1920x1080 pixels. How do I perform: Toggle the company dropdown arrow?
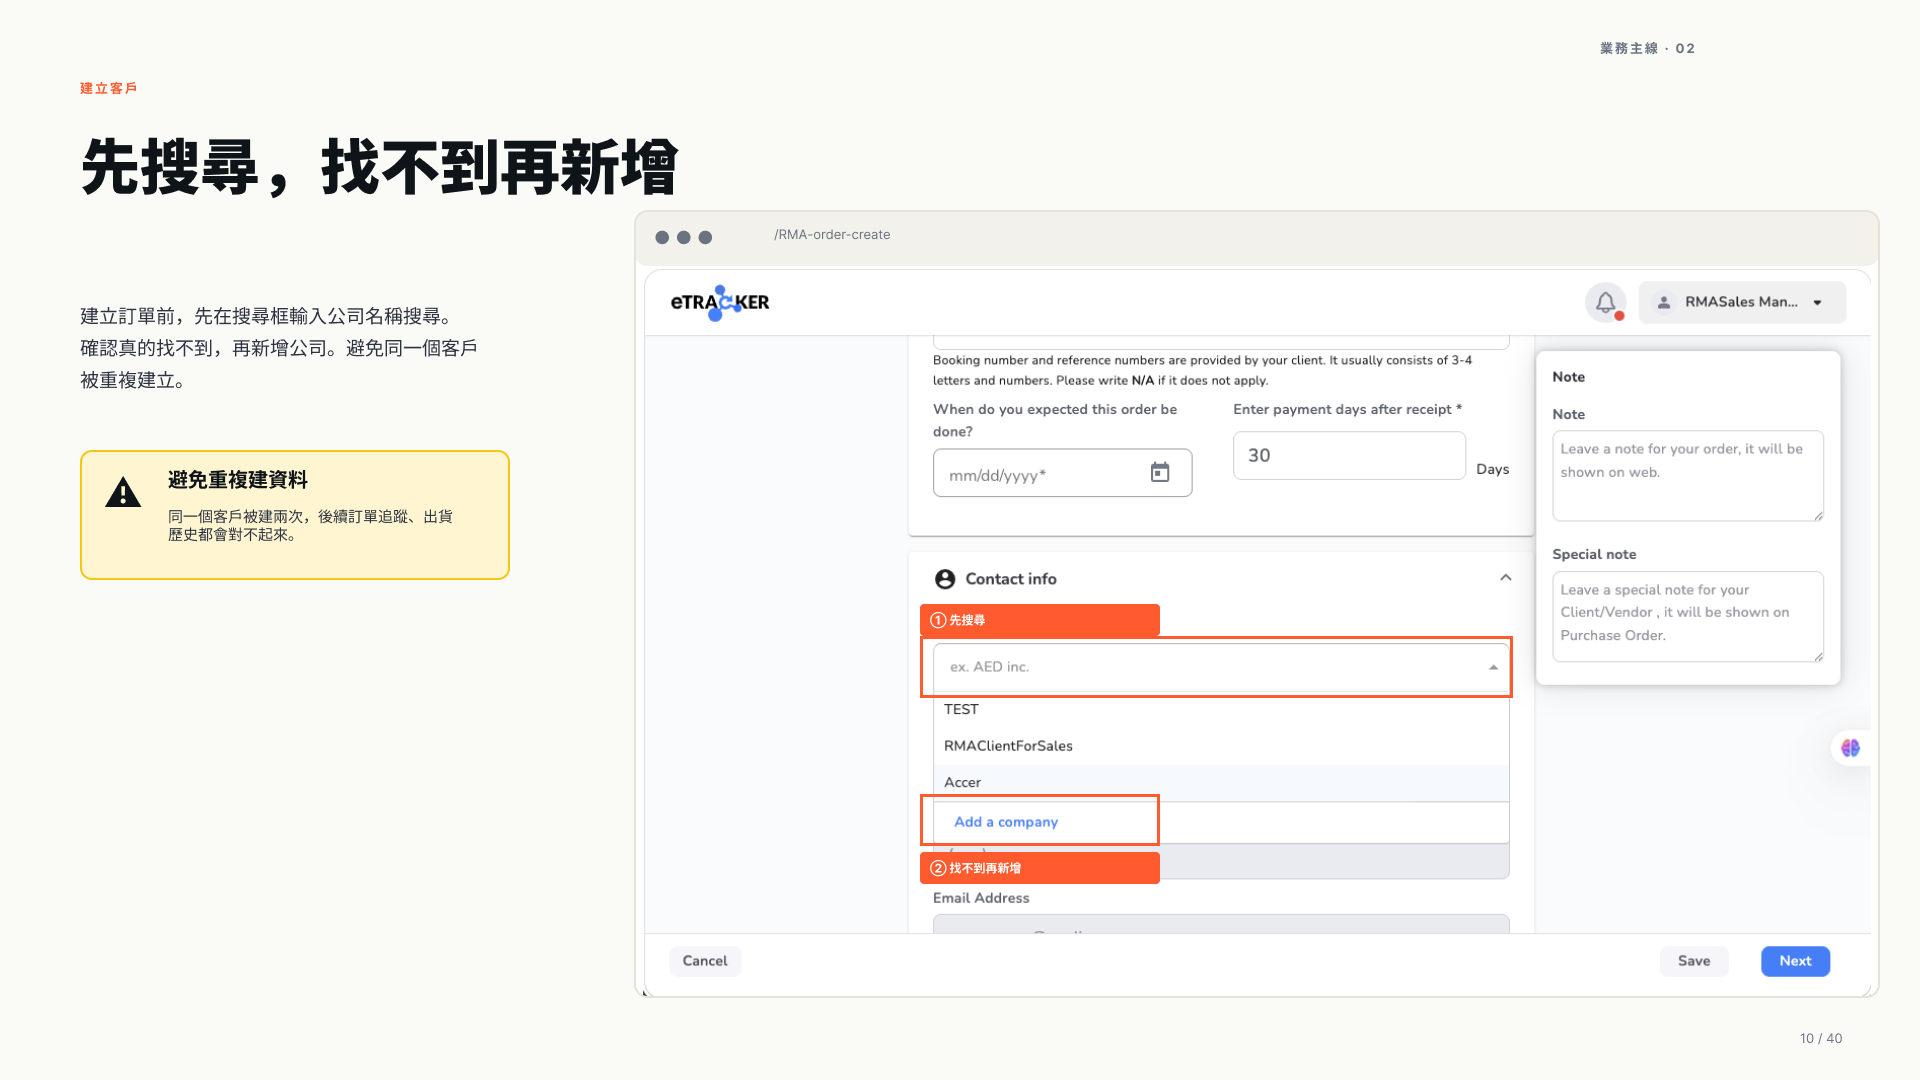(1493, 667)
